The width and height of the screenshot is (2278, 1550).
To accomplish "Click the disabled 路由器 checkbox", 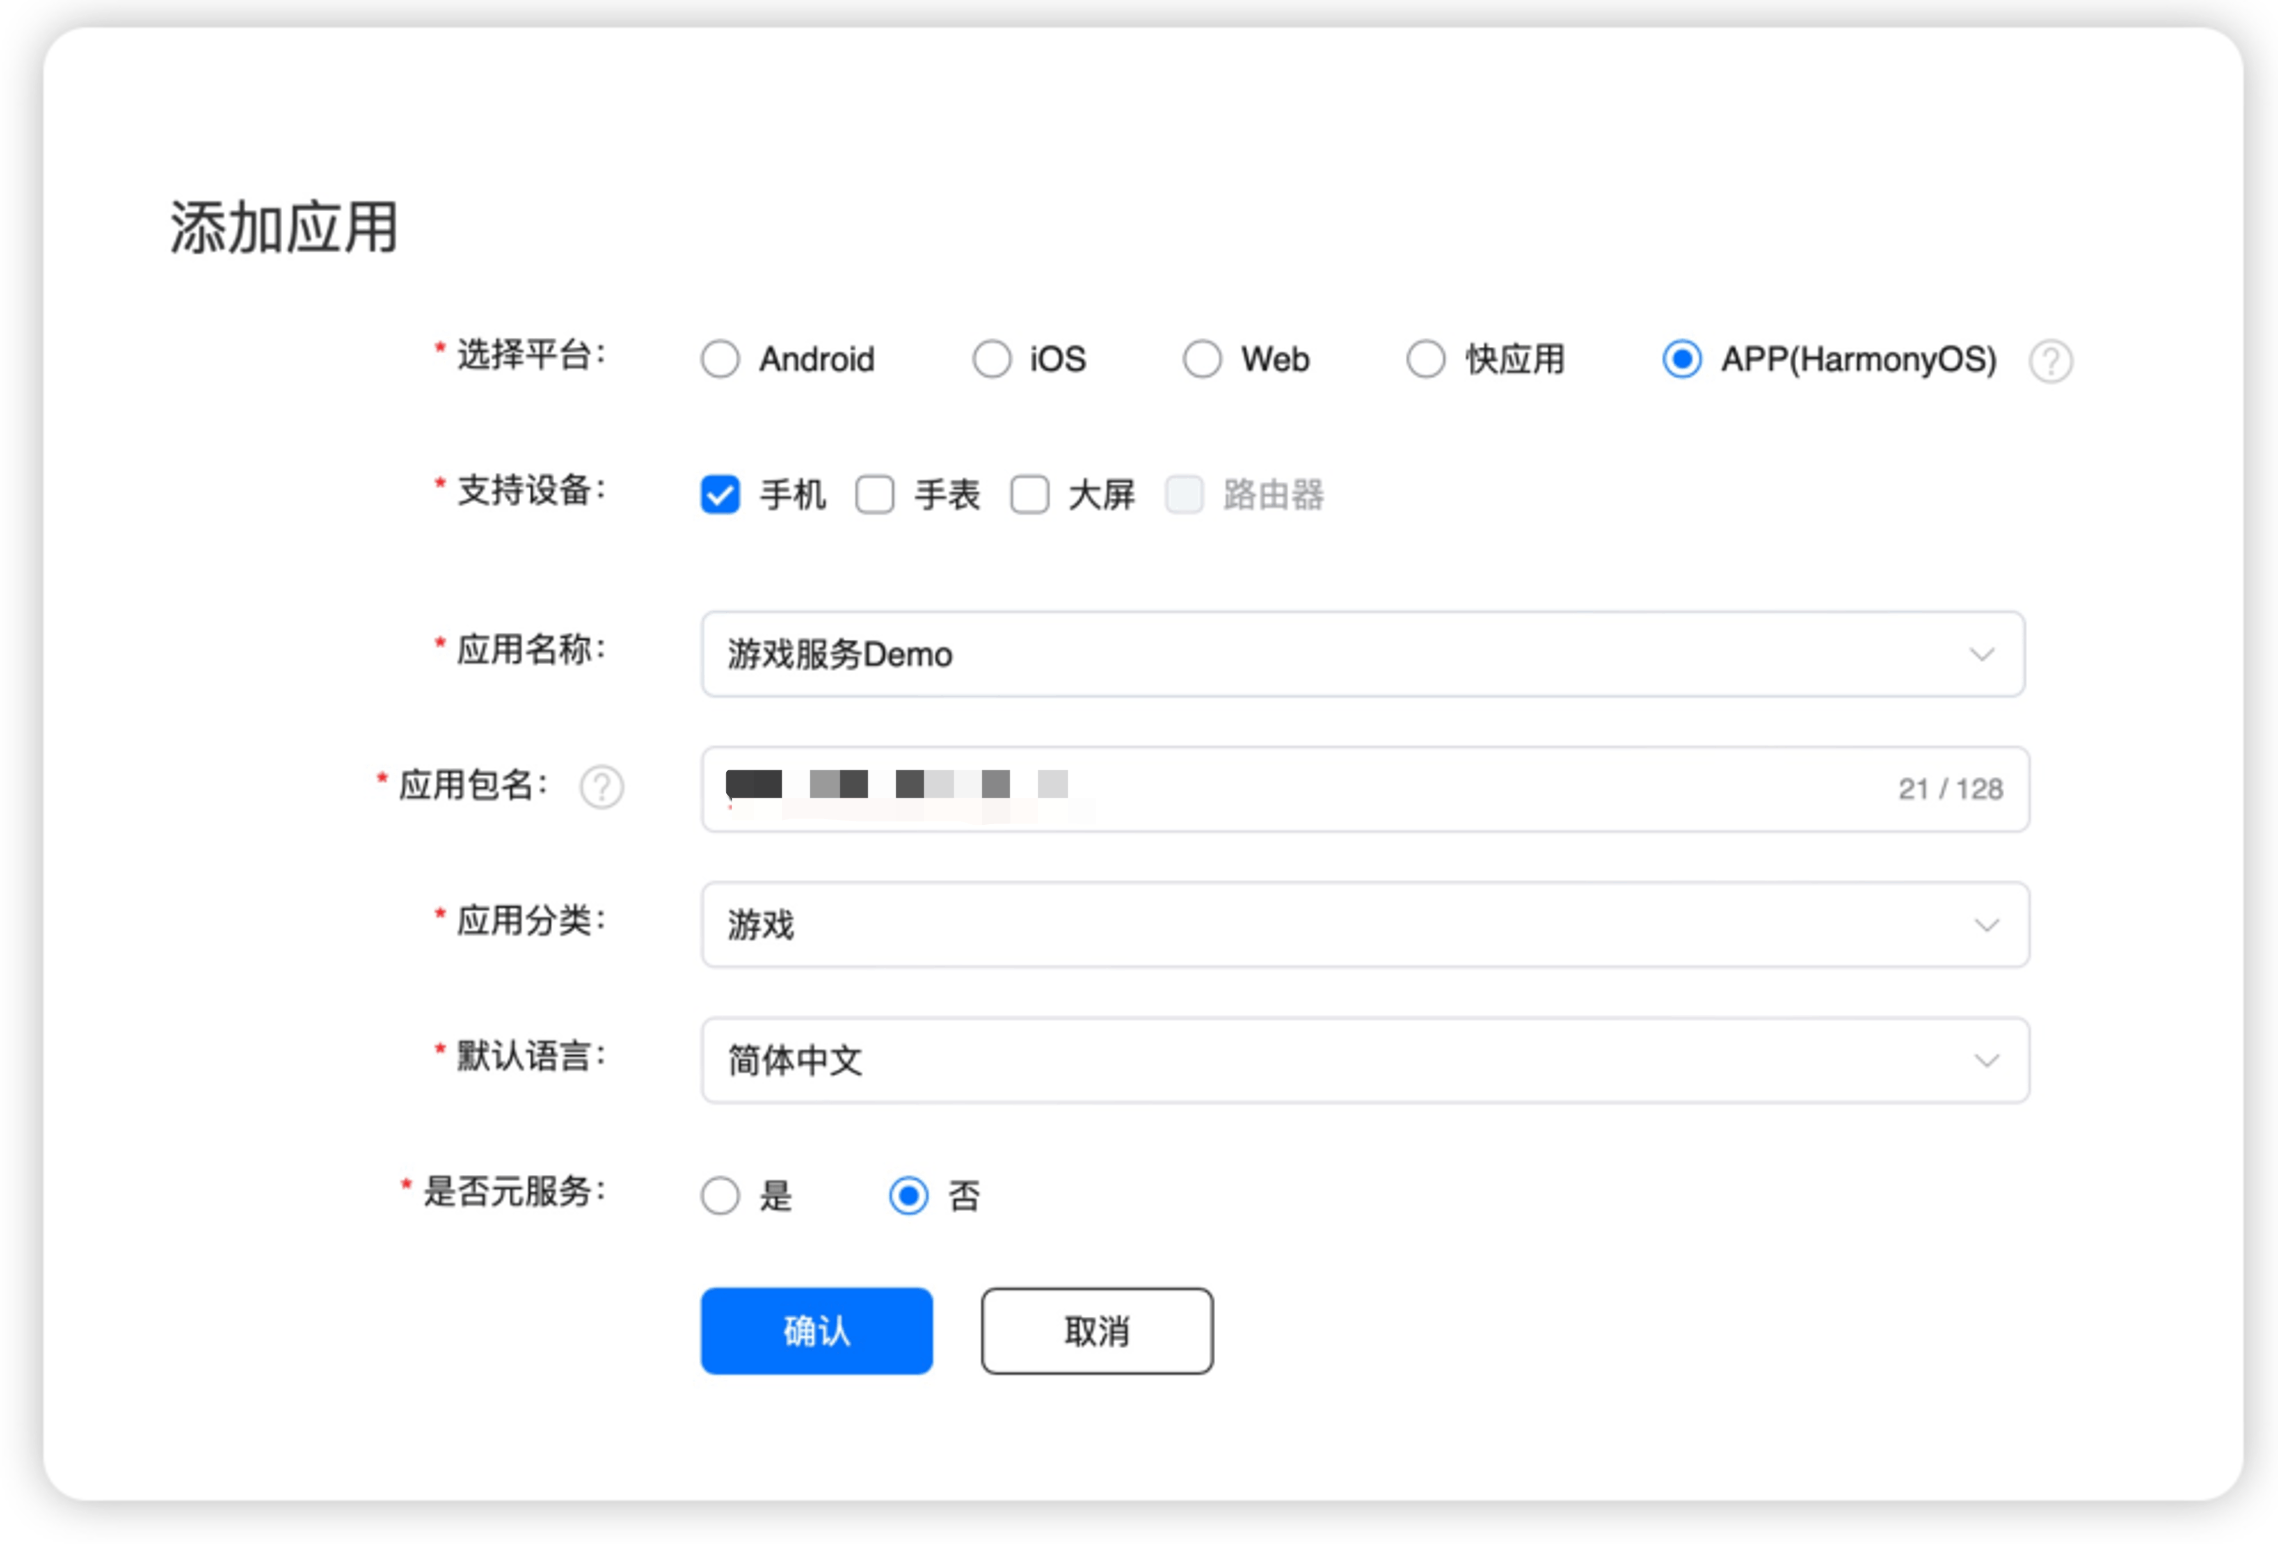I will pyautogui.click(x=1183, y=495).
